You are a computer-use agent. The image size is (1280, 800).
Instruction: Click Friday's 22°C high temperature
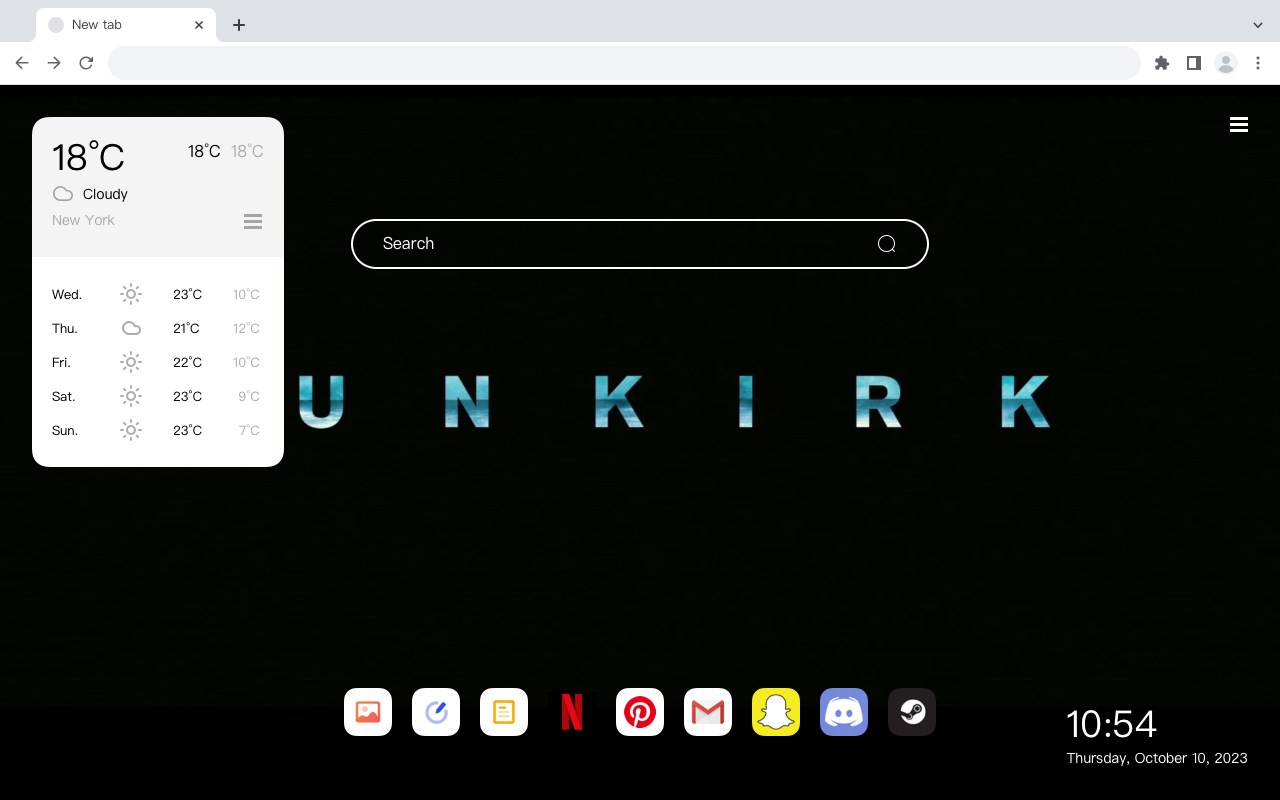click(x=187, y=362)
